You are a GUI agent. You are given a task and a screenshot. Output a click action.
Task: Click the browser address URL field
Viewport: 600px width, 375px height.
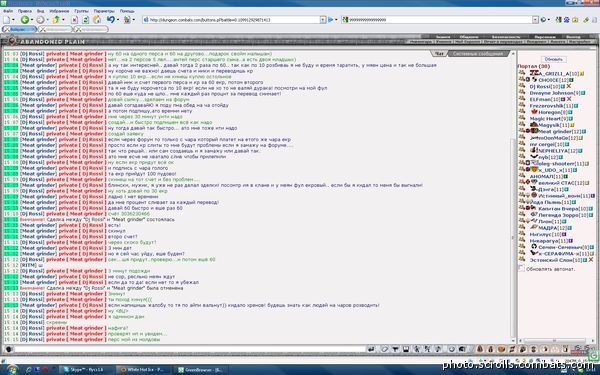click(x=233, y=20)
